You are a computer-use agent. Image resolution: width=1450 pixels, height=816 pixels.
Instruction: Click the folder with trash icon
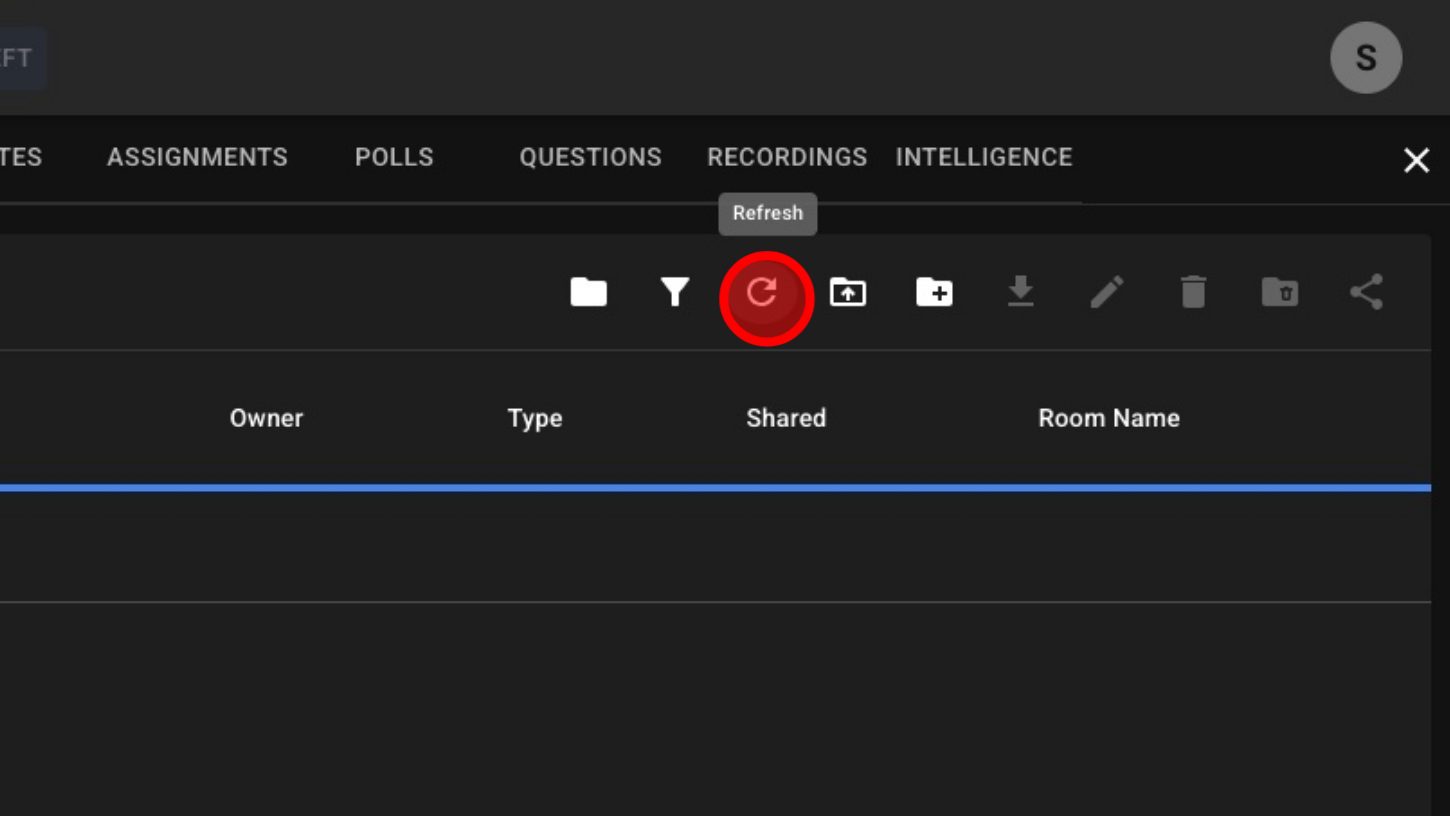point(1279,293)
